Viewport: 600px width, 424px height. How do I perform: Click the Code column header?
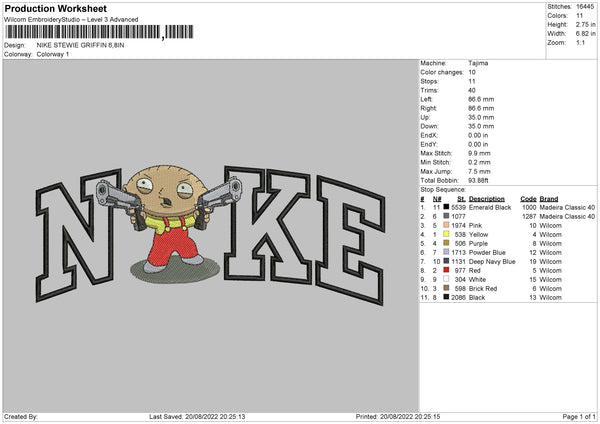(x=528, y=199)
